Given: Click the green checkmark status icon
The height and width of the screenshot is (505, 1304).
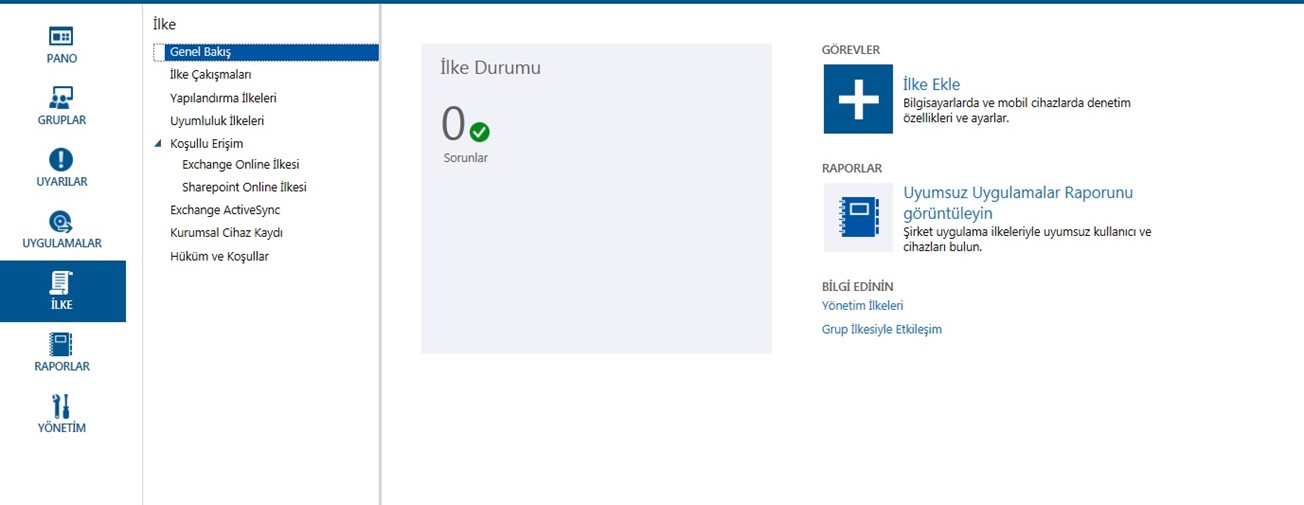Looking at the screenshot, I should (480, 132).
